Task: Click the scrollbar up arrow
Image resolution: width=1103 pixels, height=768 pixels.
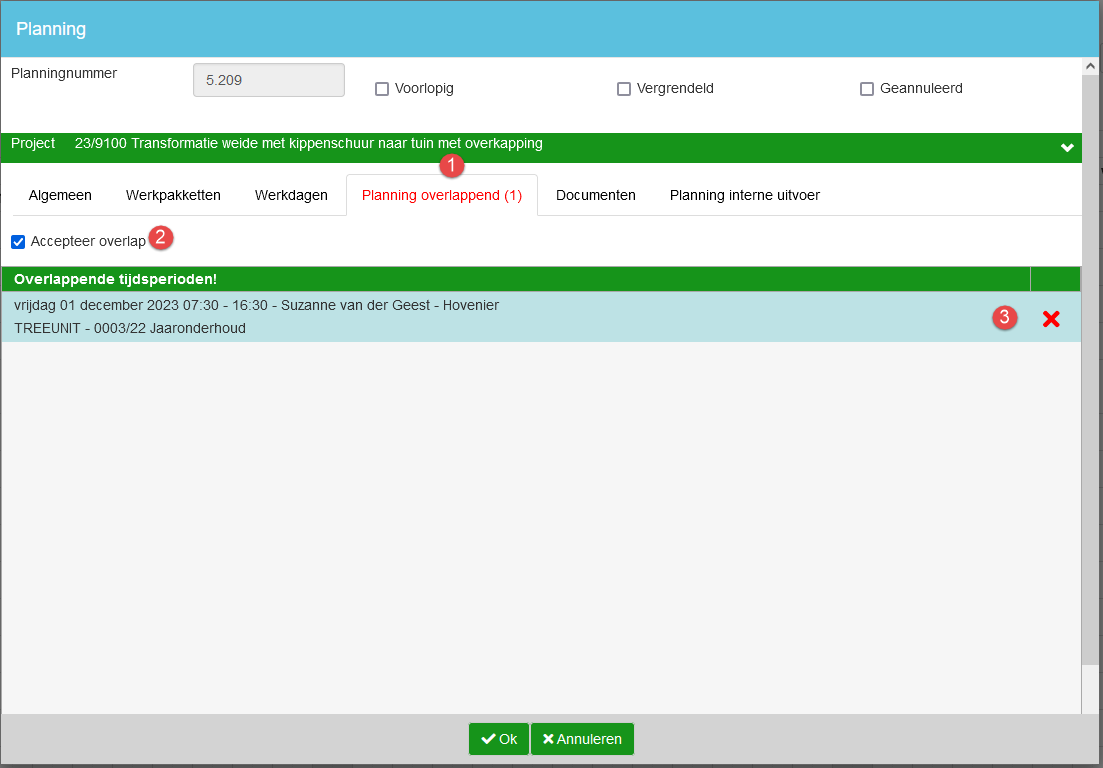Action: click(1091, 66)
